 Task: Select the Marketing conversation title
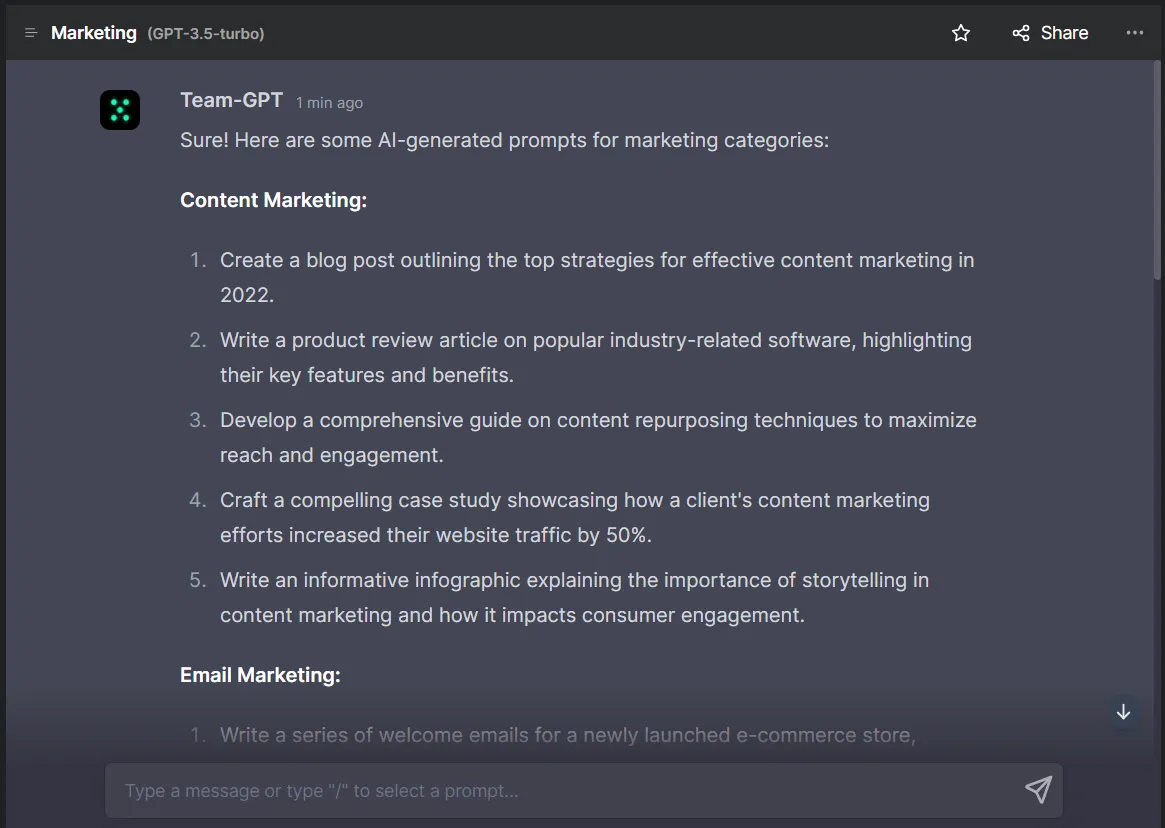click(93, 32)
